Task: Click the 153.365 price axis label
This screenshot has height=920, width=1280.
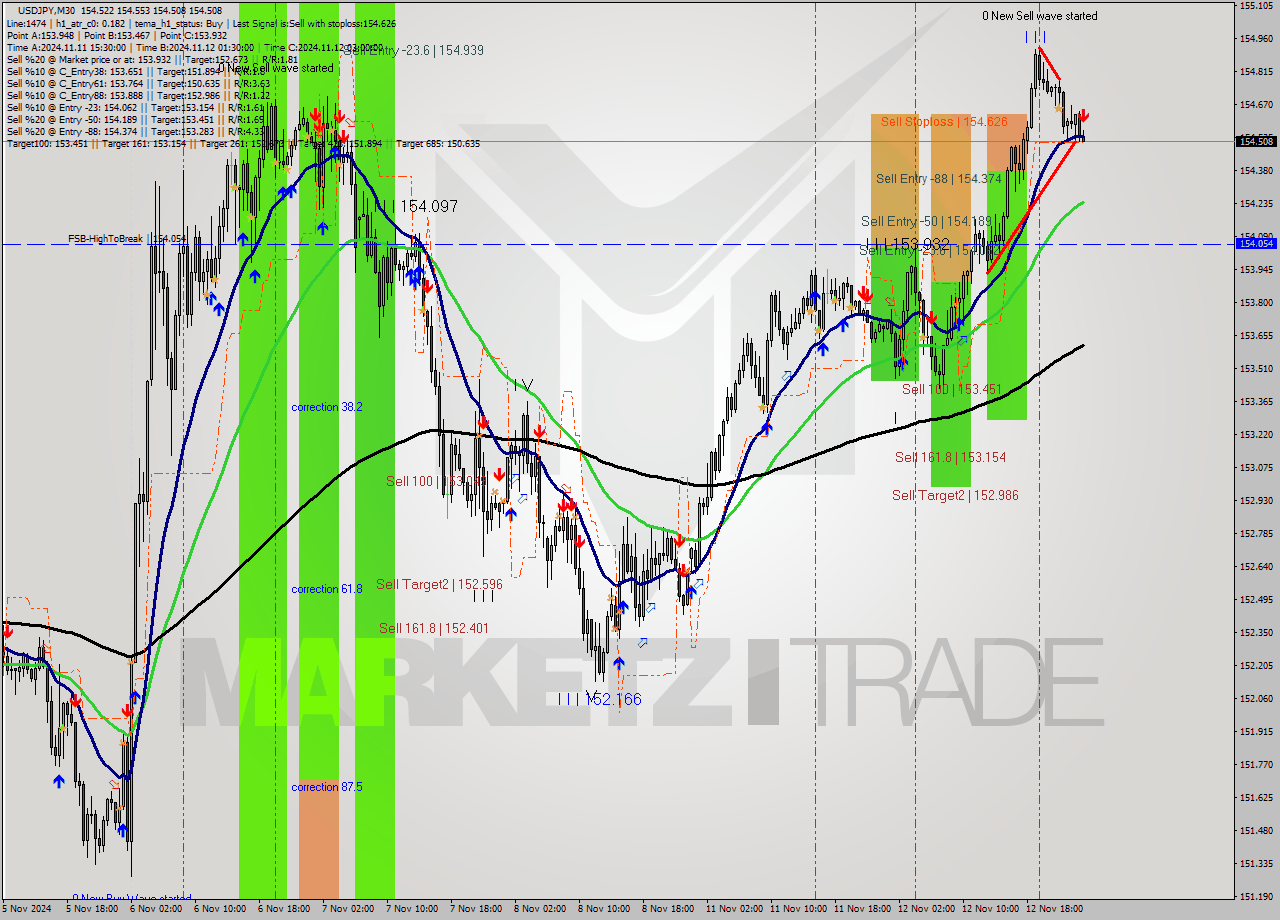Action: 1256,402
